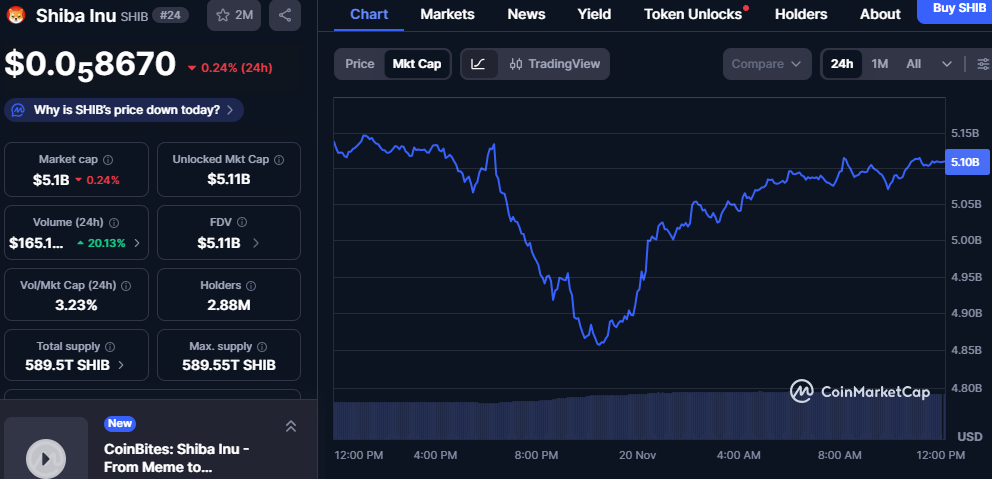Screen dimensions: 992x479
Task: Click info icon next to Market cap
Action: 108,160
